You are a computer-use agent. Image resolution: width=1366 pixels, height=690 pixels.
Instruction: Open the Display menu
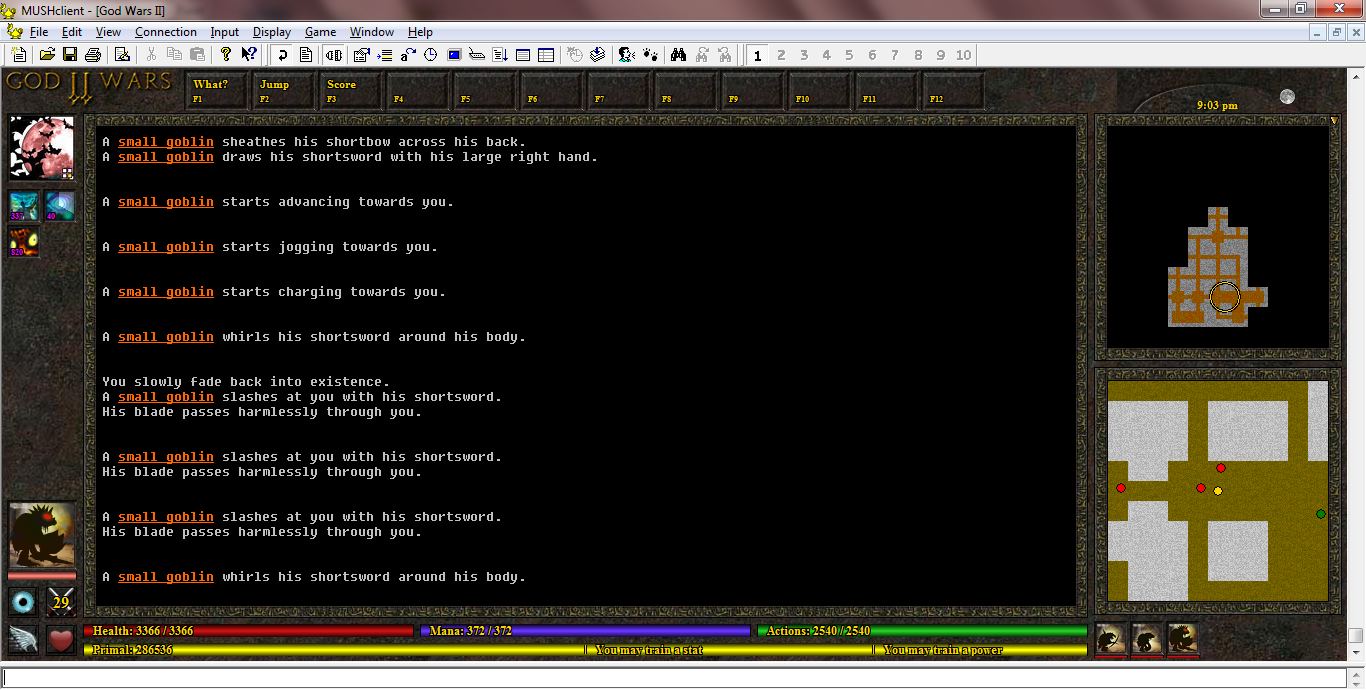click(272, 32)
